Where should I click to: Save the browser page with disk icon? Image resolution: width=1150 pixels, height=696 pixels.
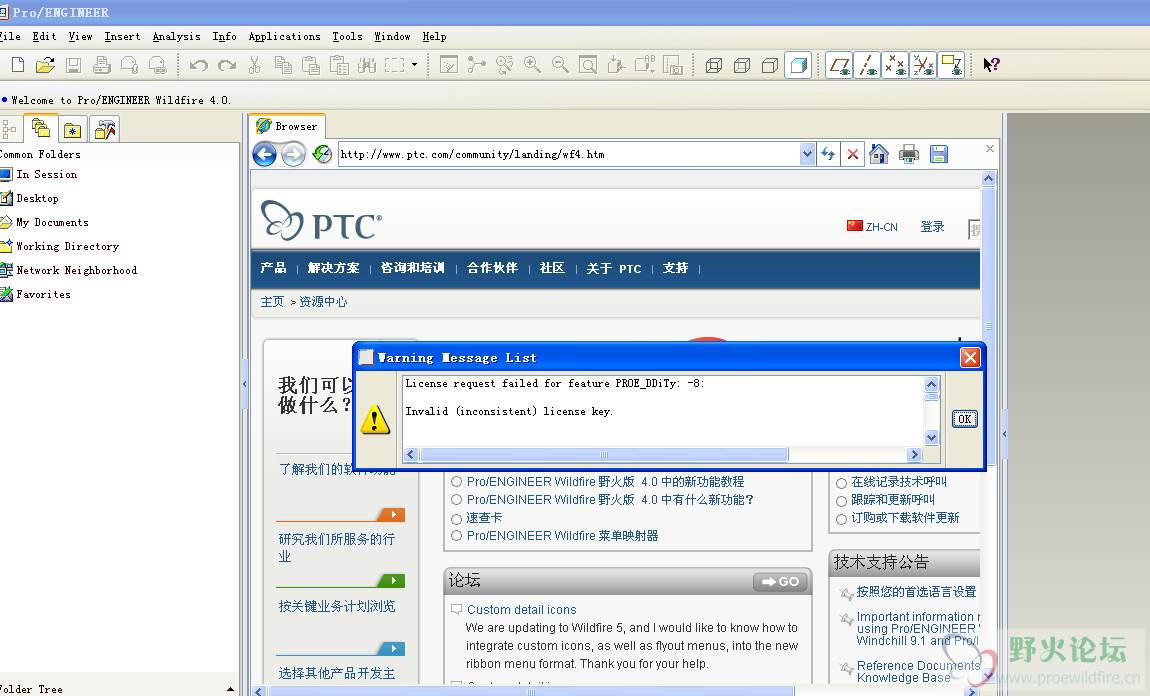click(939, 154)
